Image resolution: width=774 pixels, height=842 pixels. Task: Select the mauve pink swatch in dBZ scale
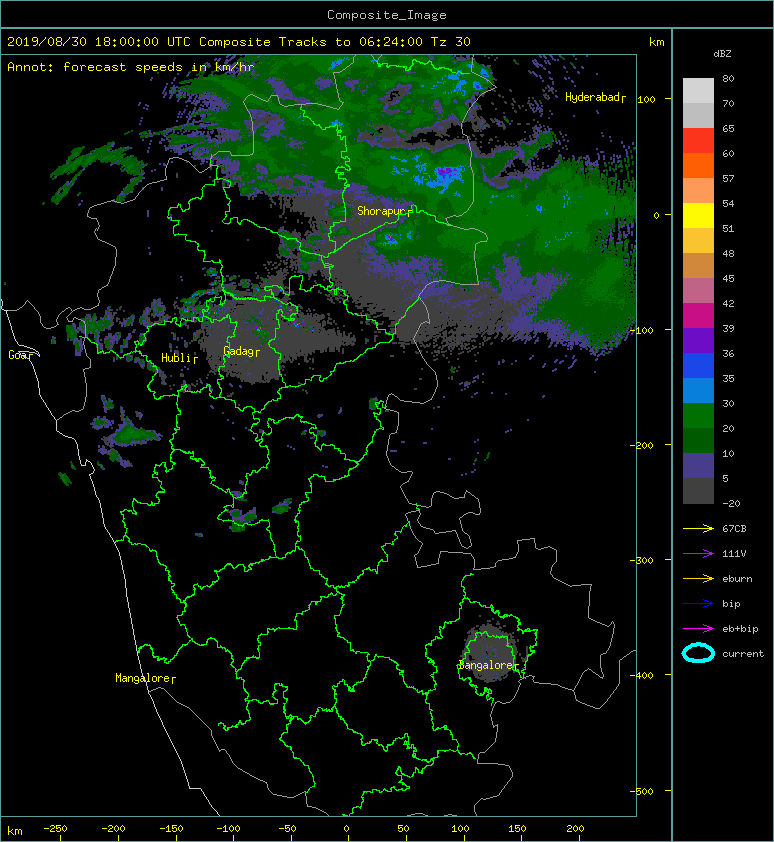point(698,291)
